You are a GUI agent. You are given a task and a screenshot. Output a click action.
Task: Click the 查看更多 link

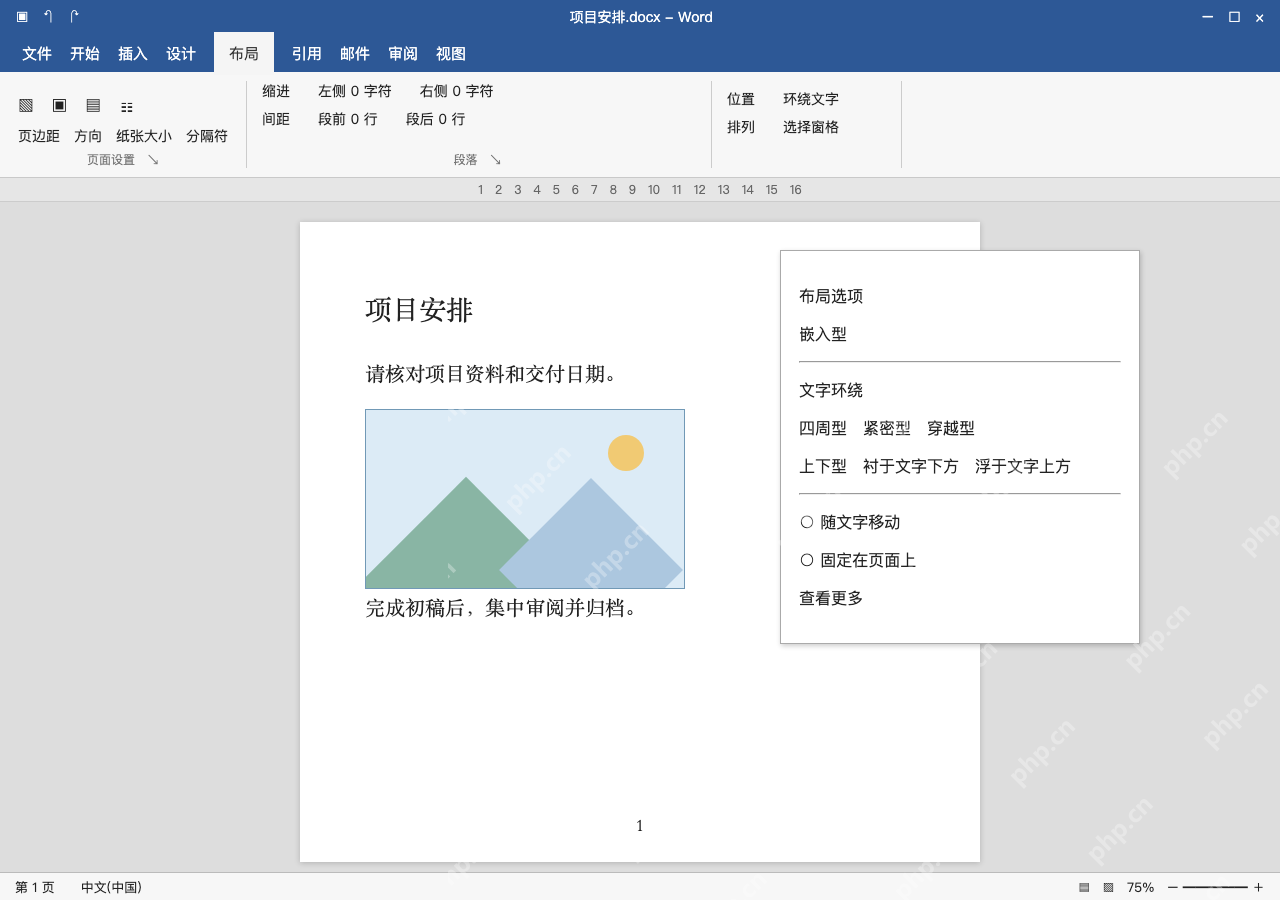pos(831,598)
